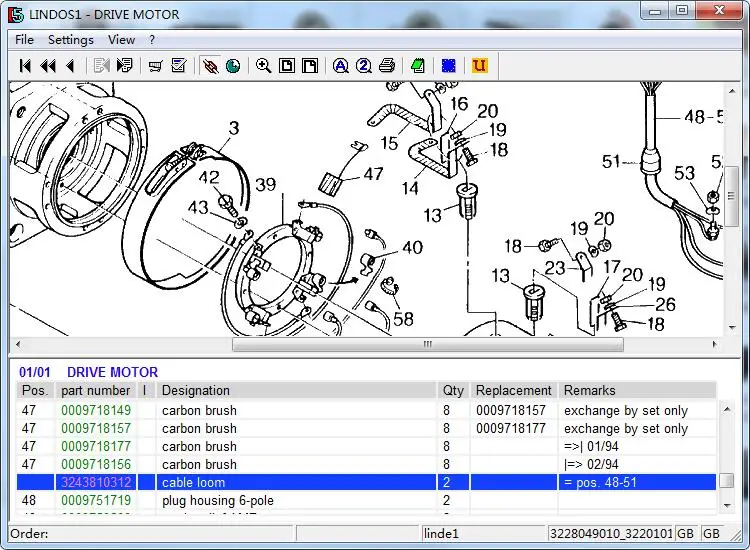Open the File menu
750x550 pixels.
pos(24,40)
